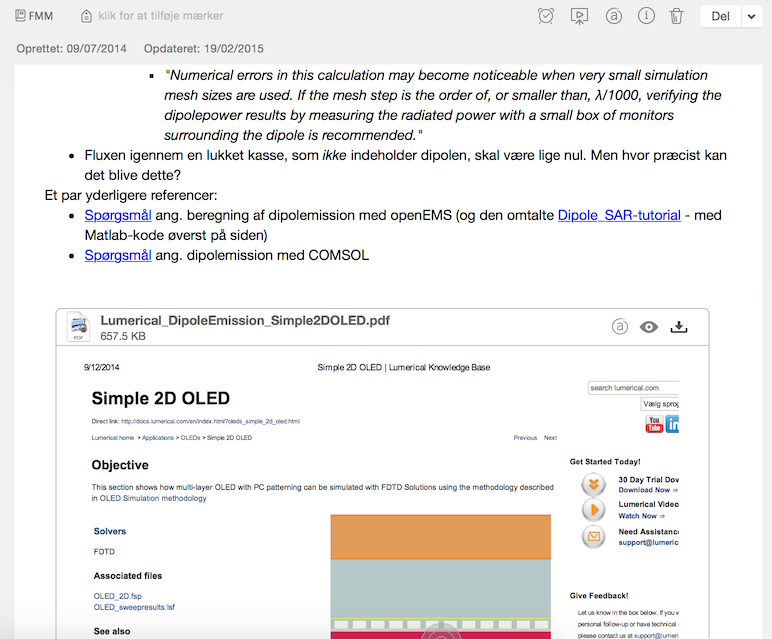Click the 657.5 KB file size text

[123, 336]
